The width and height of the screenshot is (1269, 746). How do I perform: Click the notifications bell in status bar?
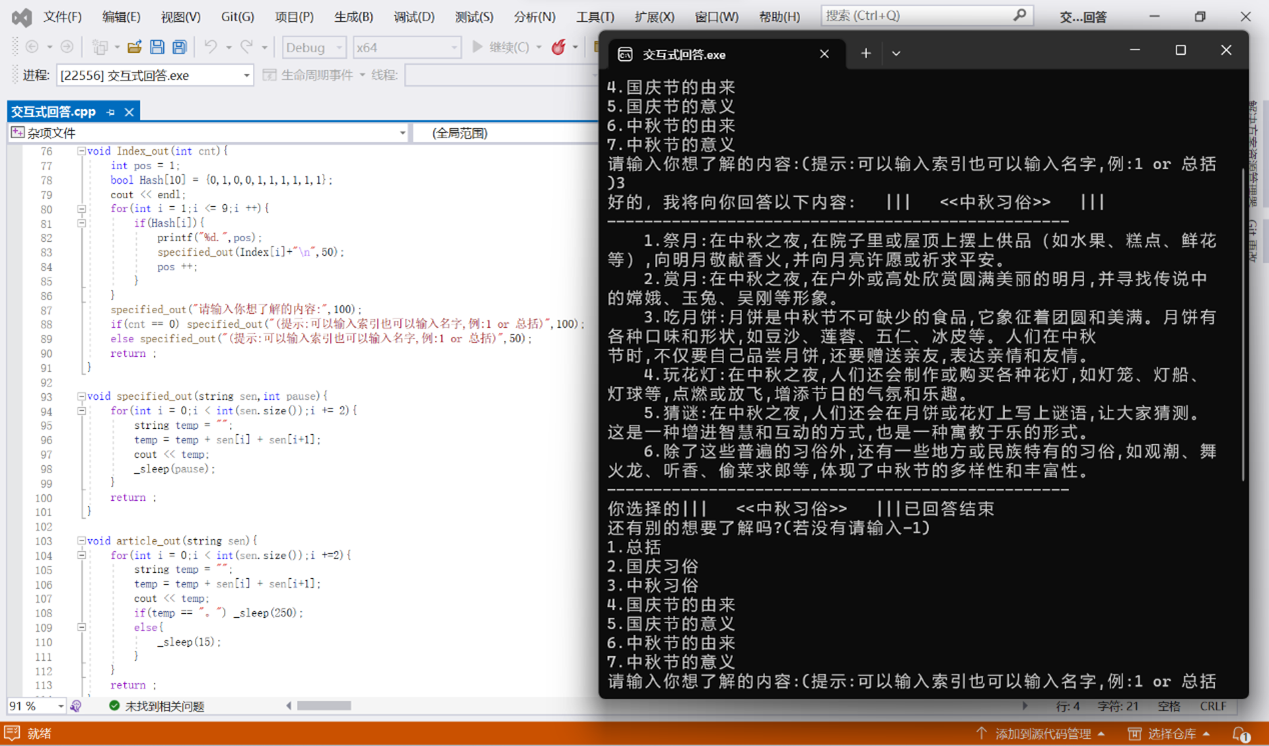click(1240, 734)
